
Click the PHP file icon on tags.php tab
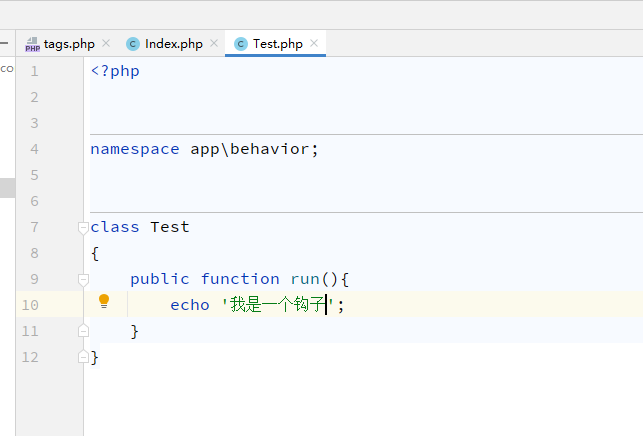click(33, 44)
